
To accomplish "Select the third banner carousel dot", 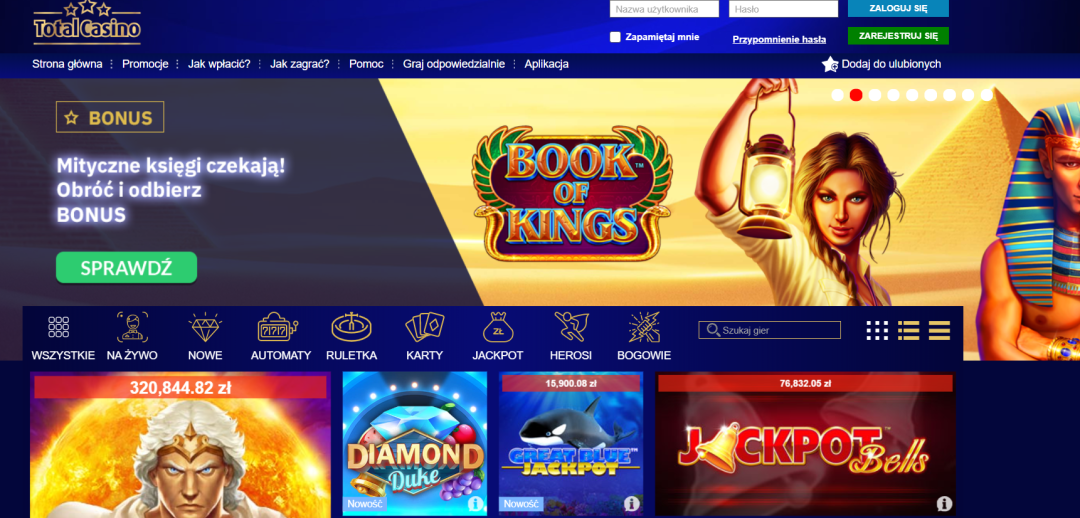I will pyautogui.click(x=875, y=95).
